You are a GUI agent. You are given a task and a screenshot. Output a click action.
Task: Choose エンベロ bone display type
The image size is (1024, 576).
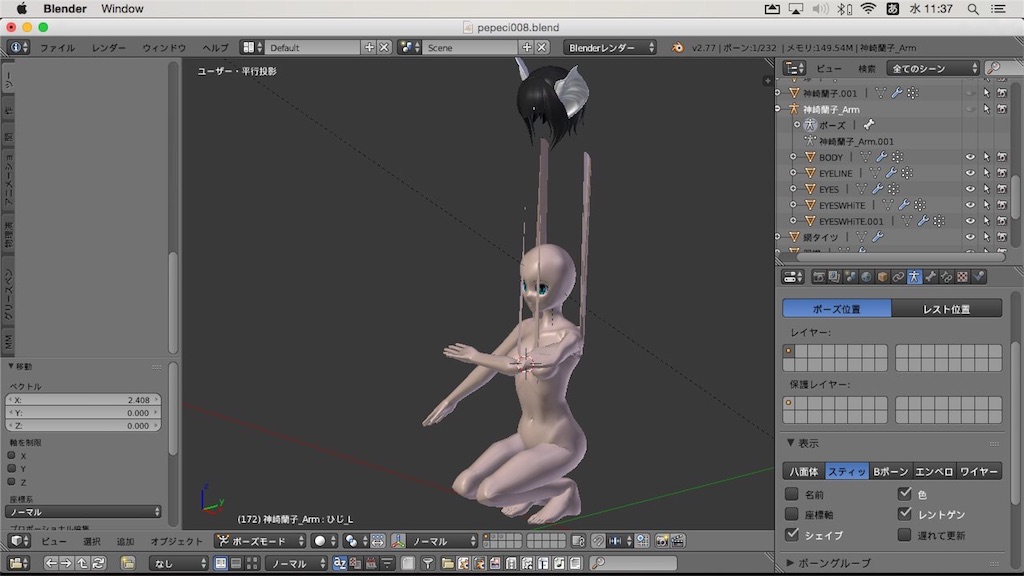click(x=934, y=471)
